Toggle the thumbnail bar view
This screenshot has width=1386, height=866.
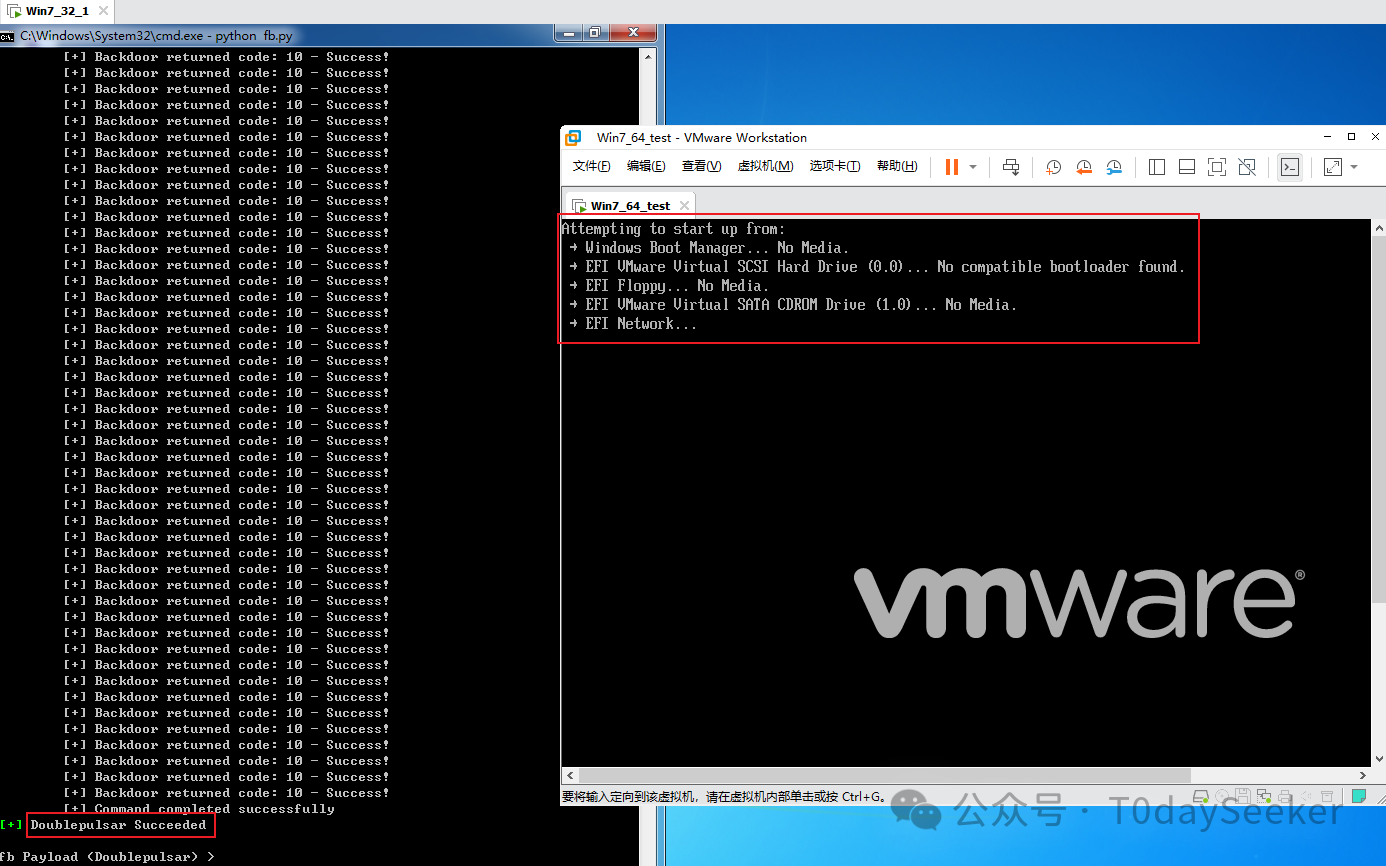[1187, 167]
